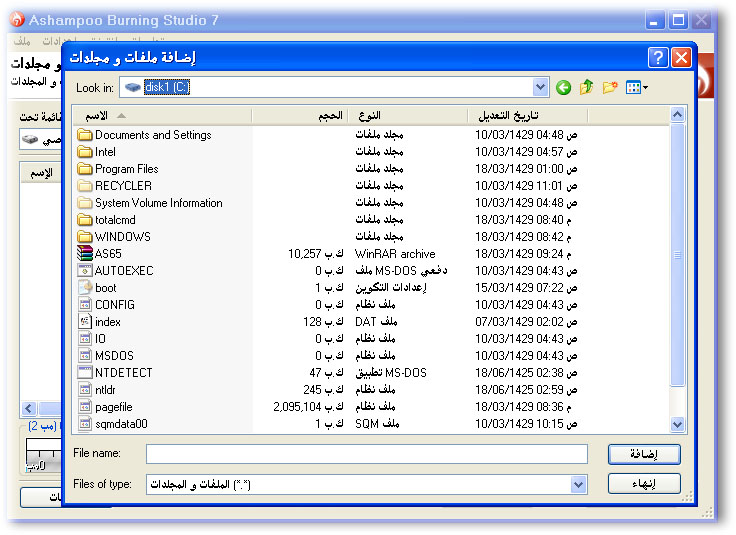Viewport: 736px width, 535px height.
Task: Sort by the الحجم (Size) column header
Action: (299, 115)
